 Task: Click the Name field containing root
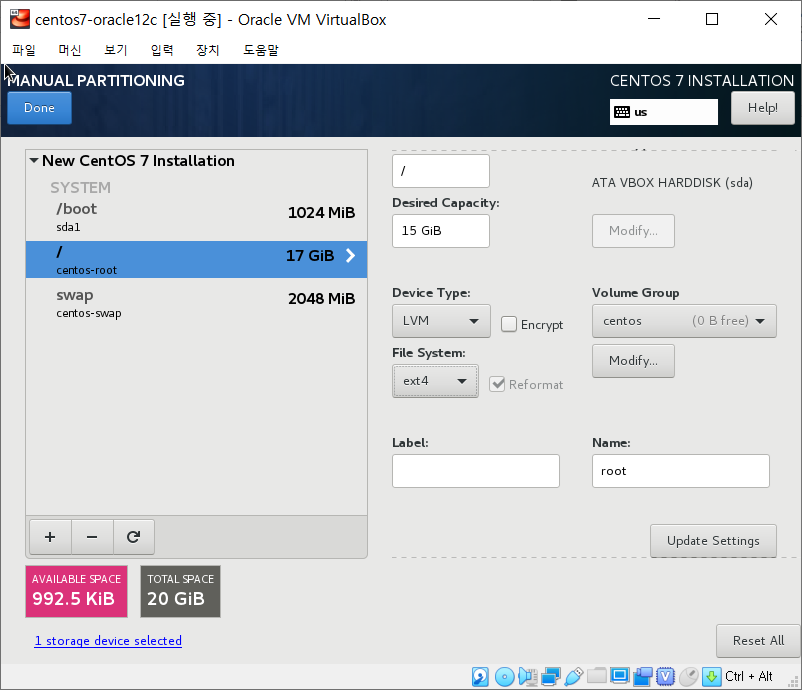pyautogui.click(x=681, y=471)
